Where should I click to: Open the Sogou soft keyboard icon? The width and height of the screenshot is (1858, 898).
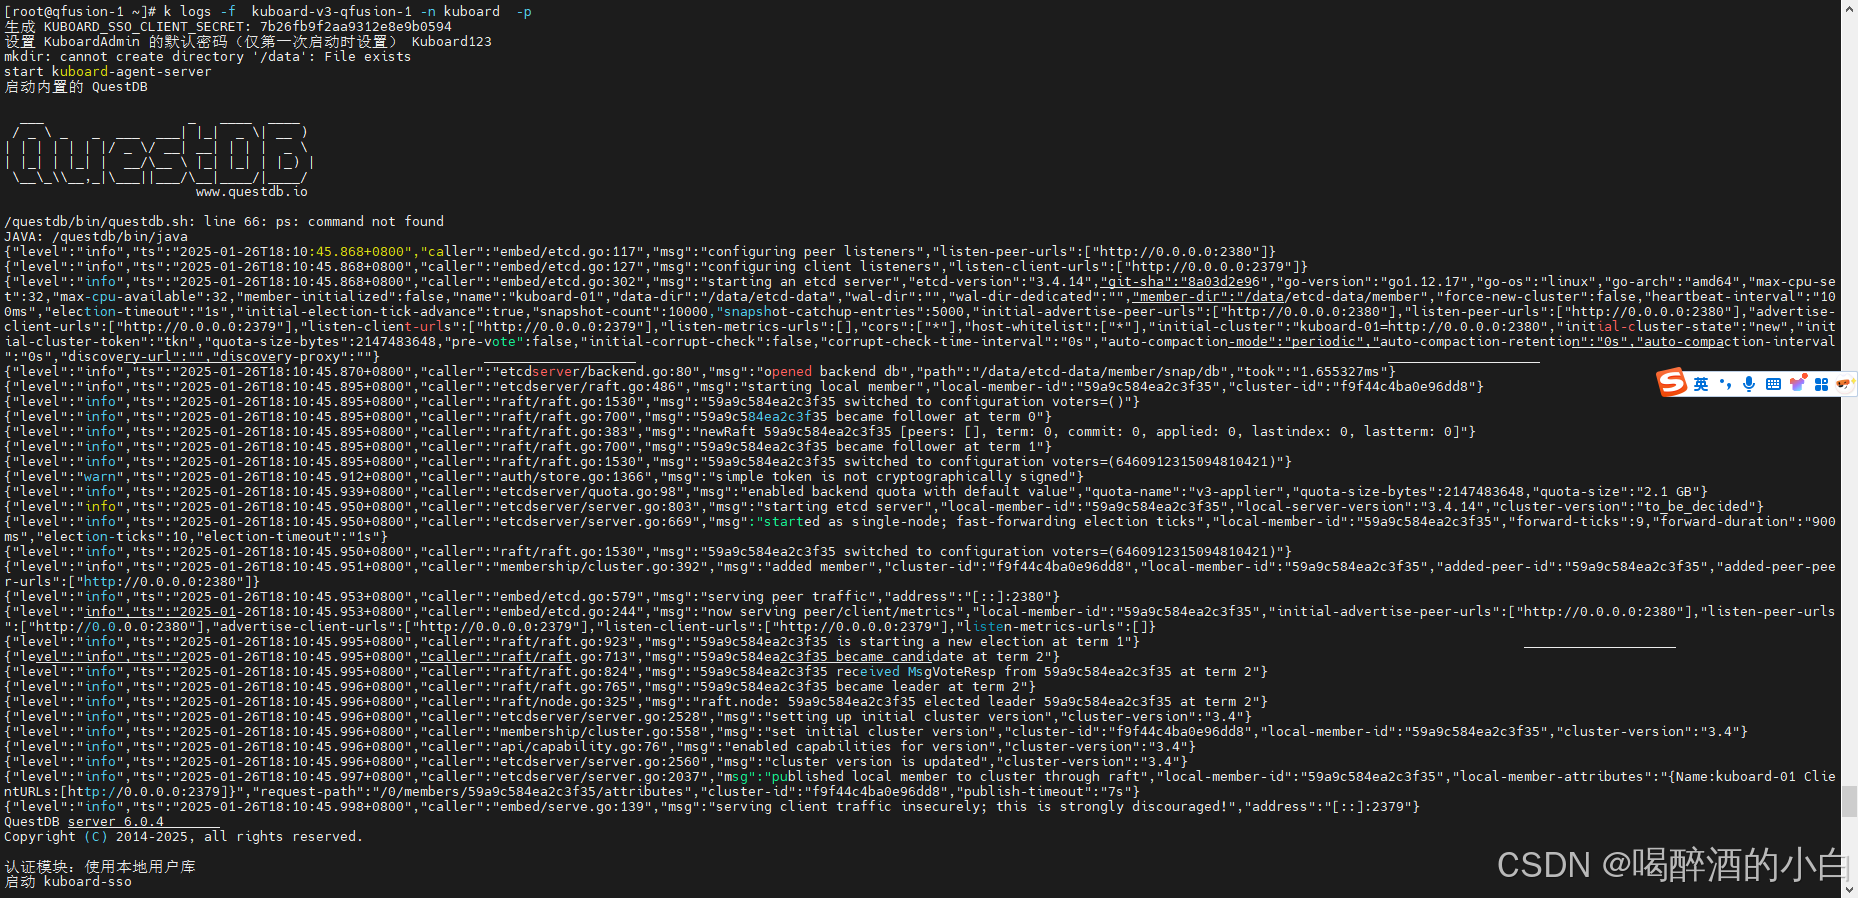(x=1773, y=384)
